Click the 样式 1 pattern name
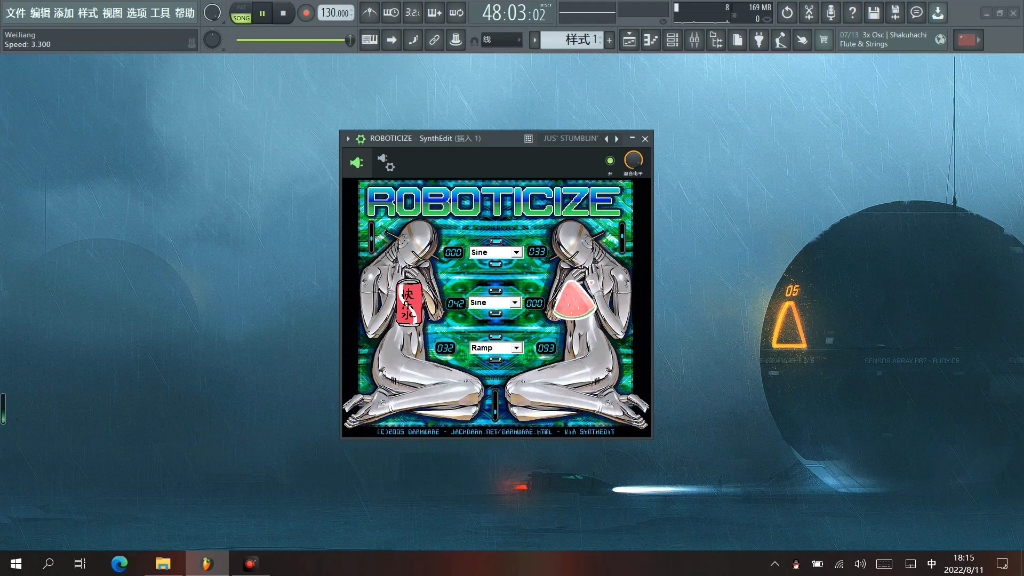 pos(572,40)
